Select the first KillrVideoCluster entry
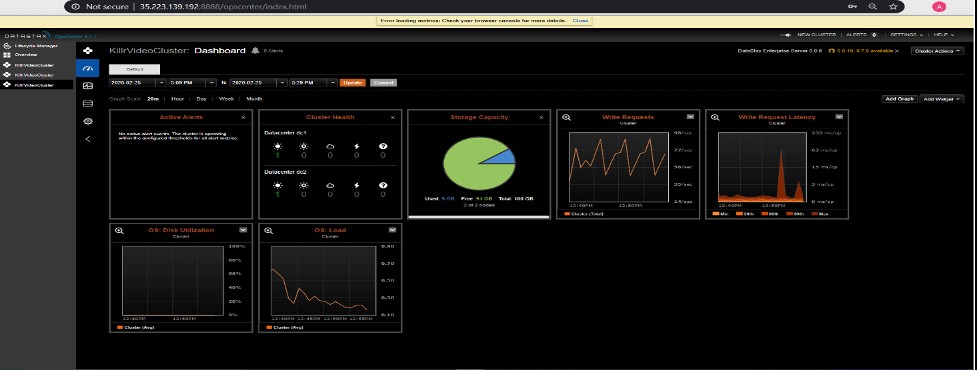 34,65
